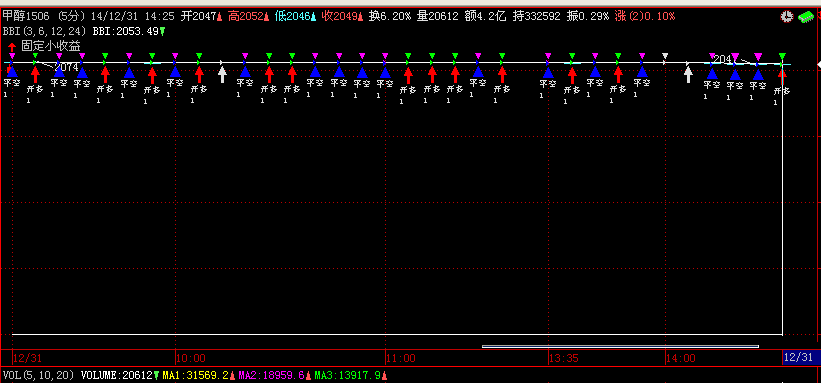Click the white inverted triangle marker above 14:00

point(665,56)
